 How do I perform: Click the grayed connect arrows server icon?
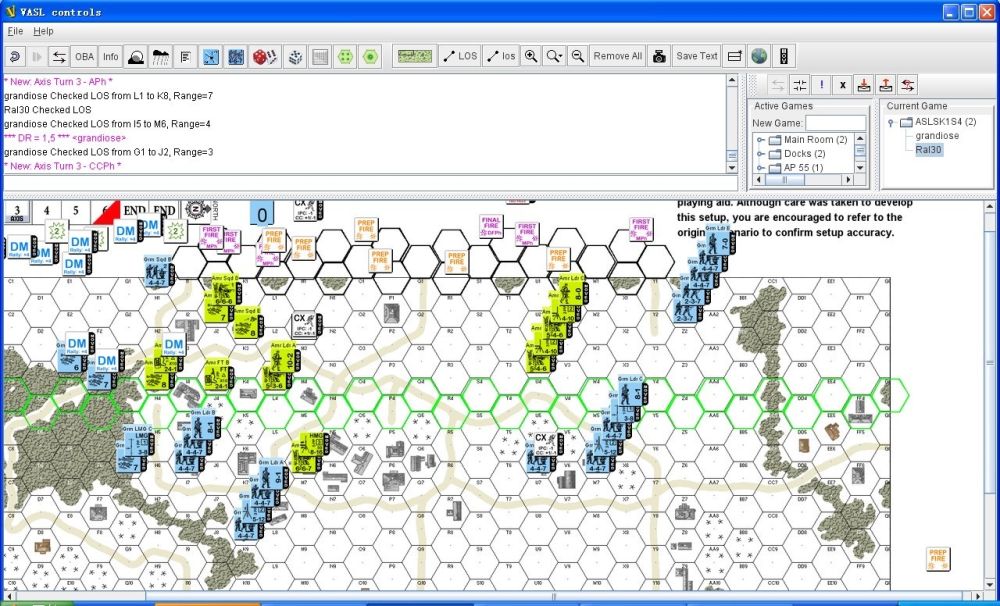777,85
